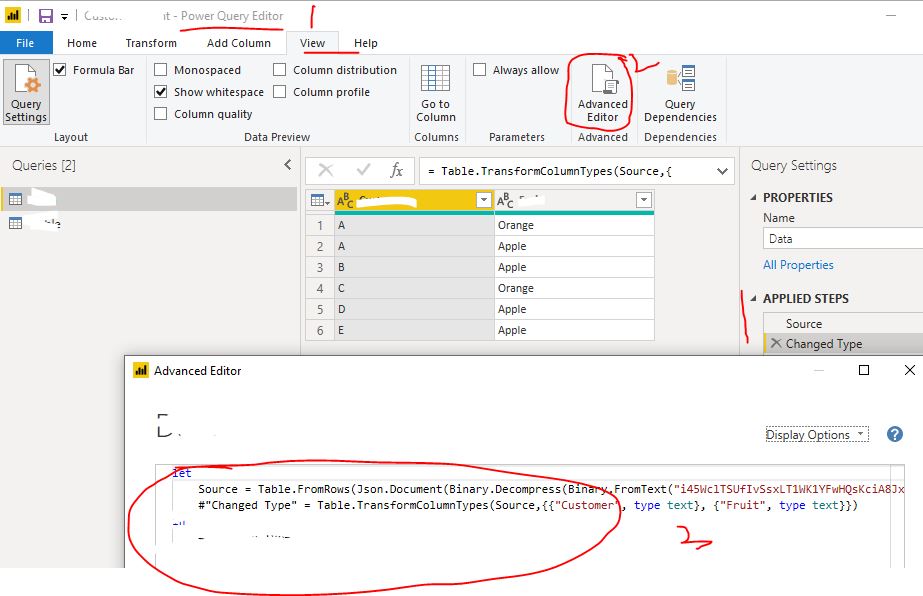The width and height of the screenshot is (923, 596).
Task: Enable Column quality checkbox
Action: point(160,114)
